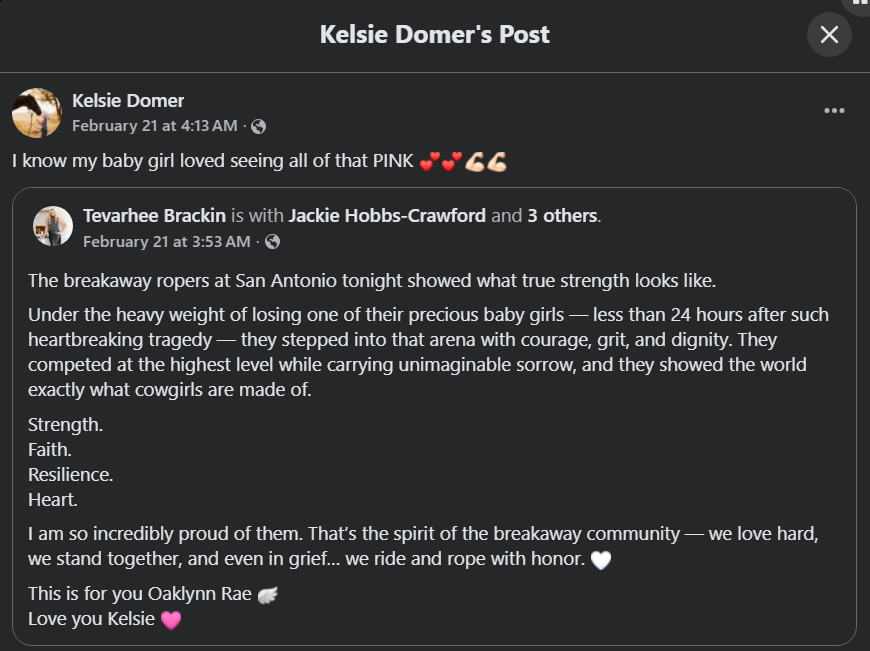
Task: Click the flexing biceps emoji in the caption
Action: 485,161
